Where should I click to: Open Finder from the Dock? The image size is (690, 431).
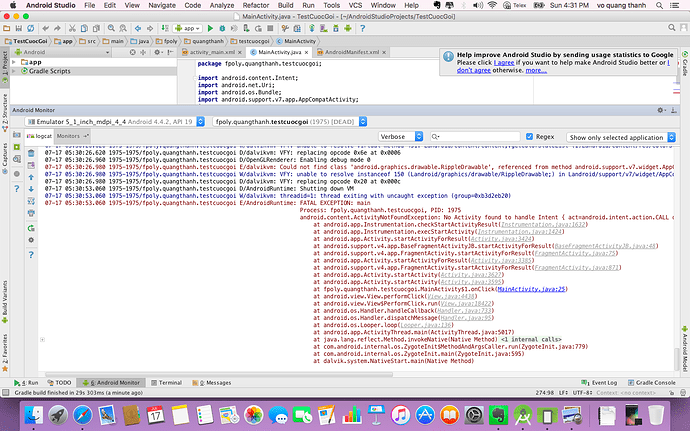point(34,415)
